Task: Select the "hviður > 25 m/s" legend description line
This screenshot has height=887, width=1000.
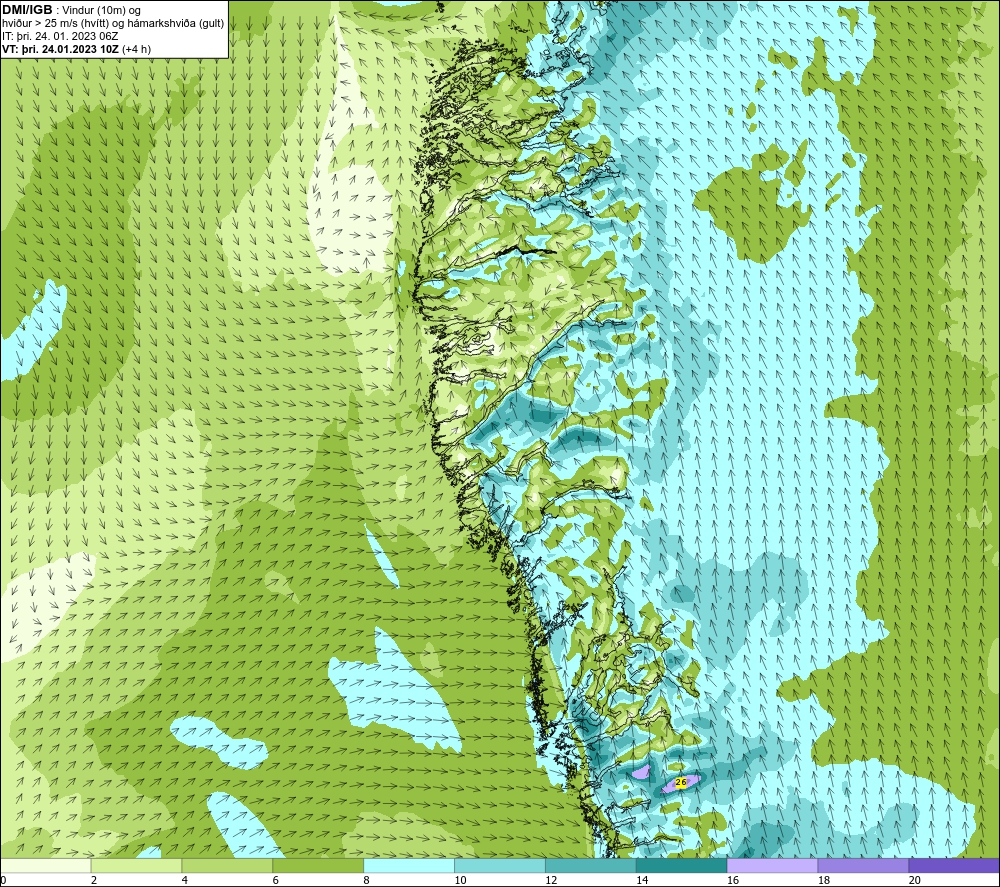Action: click(x=113, y=23)
